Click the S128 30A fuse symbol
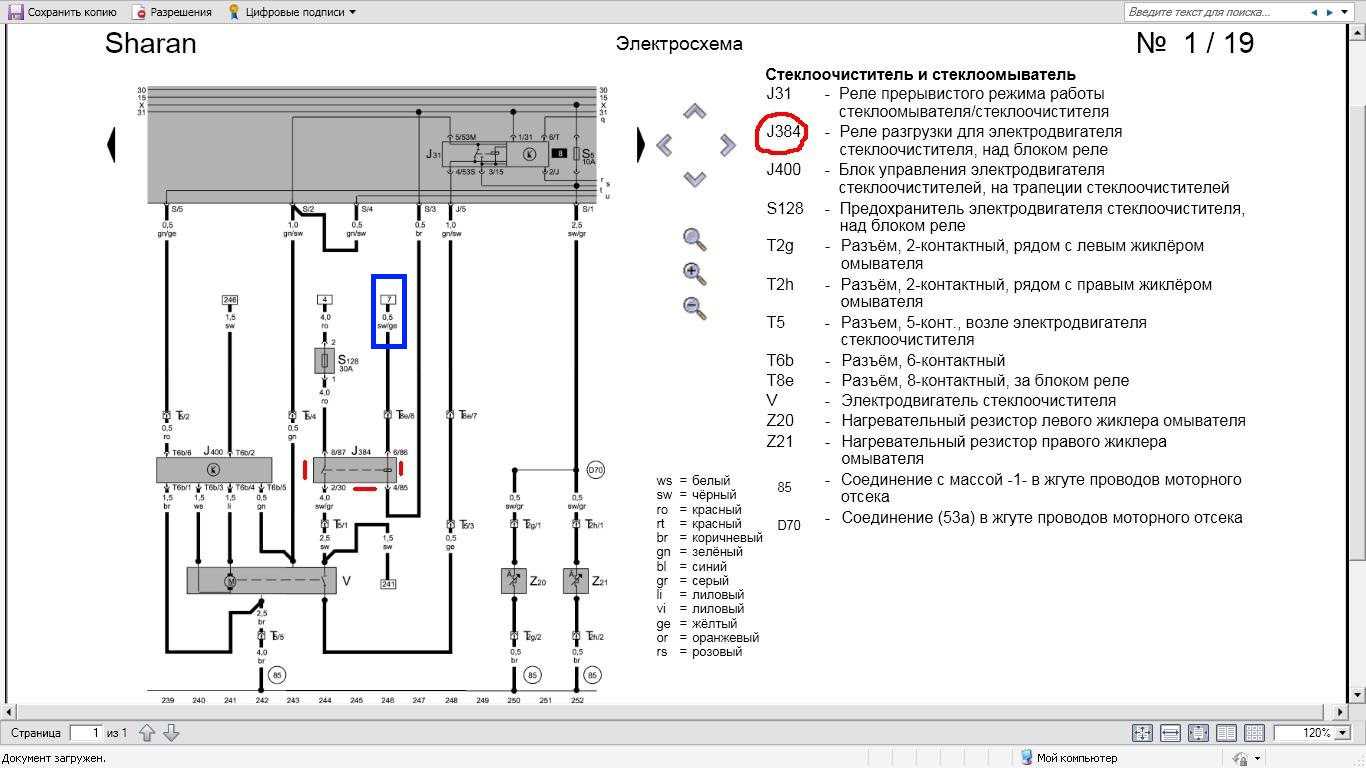 [x=324, y=361]
